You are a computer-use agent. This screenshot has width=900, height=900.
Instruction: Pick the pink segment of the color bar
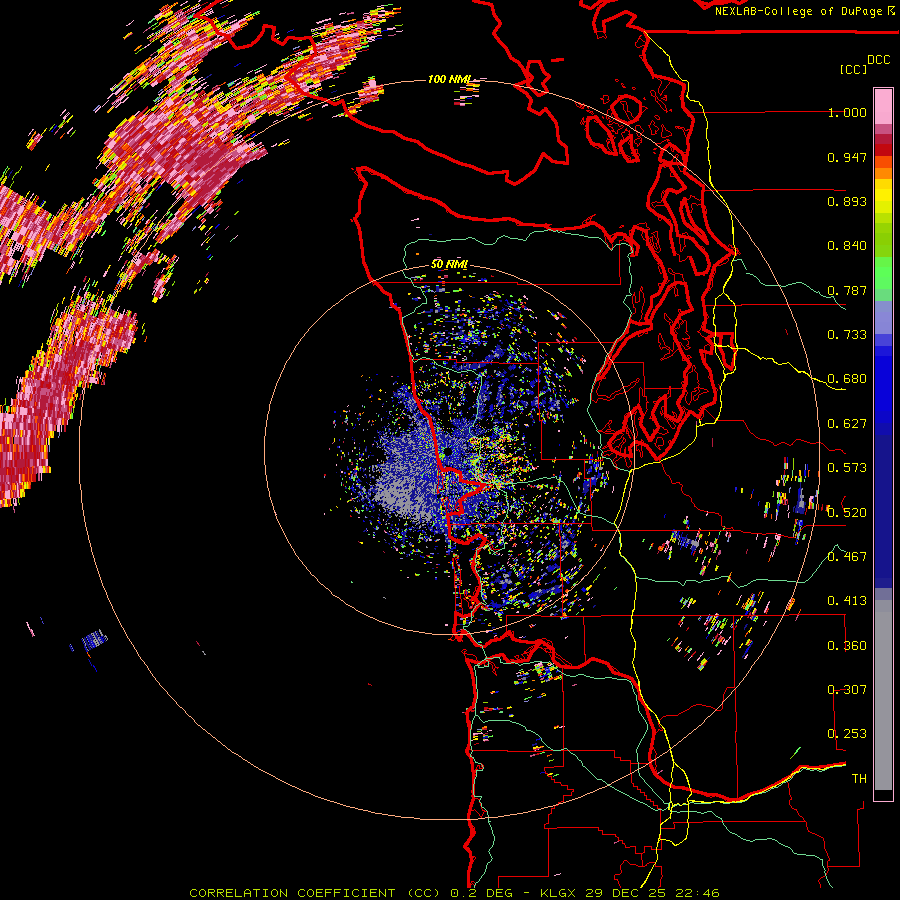point(883,107)
